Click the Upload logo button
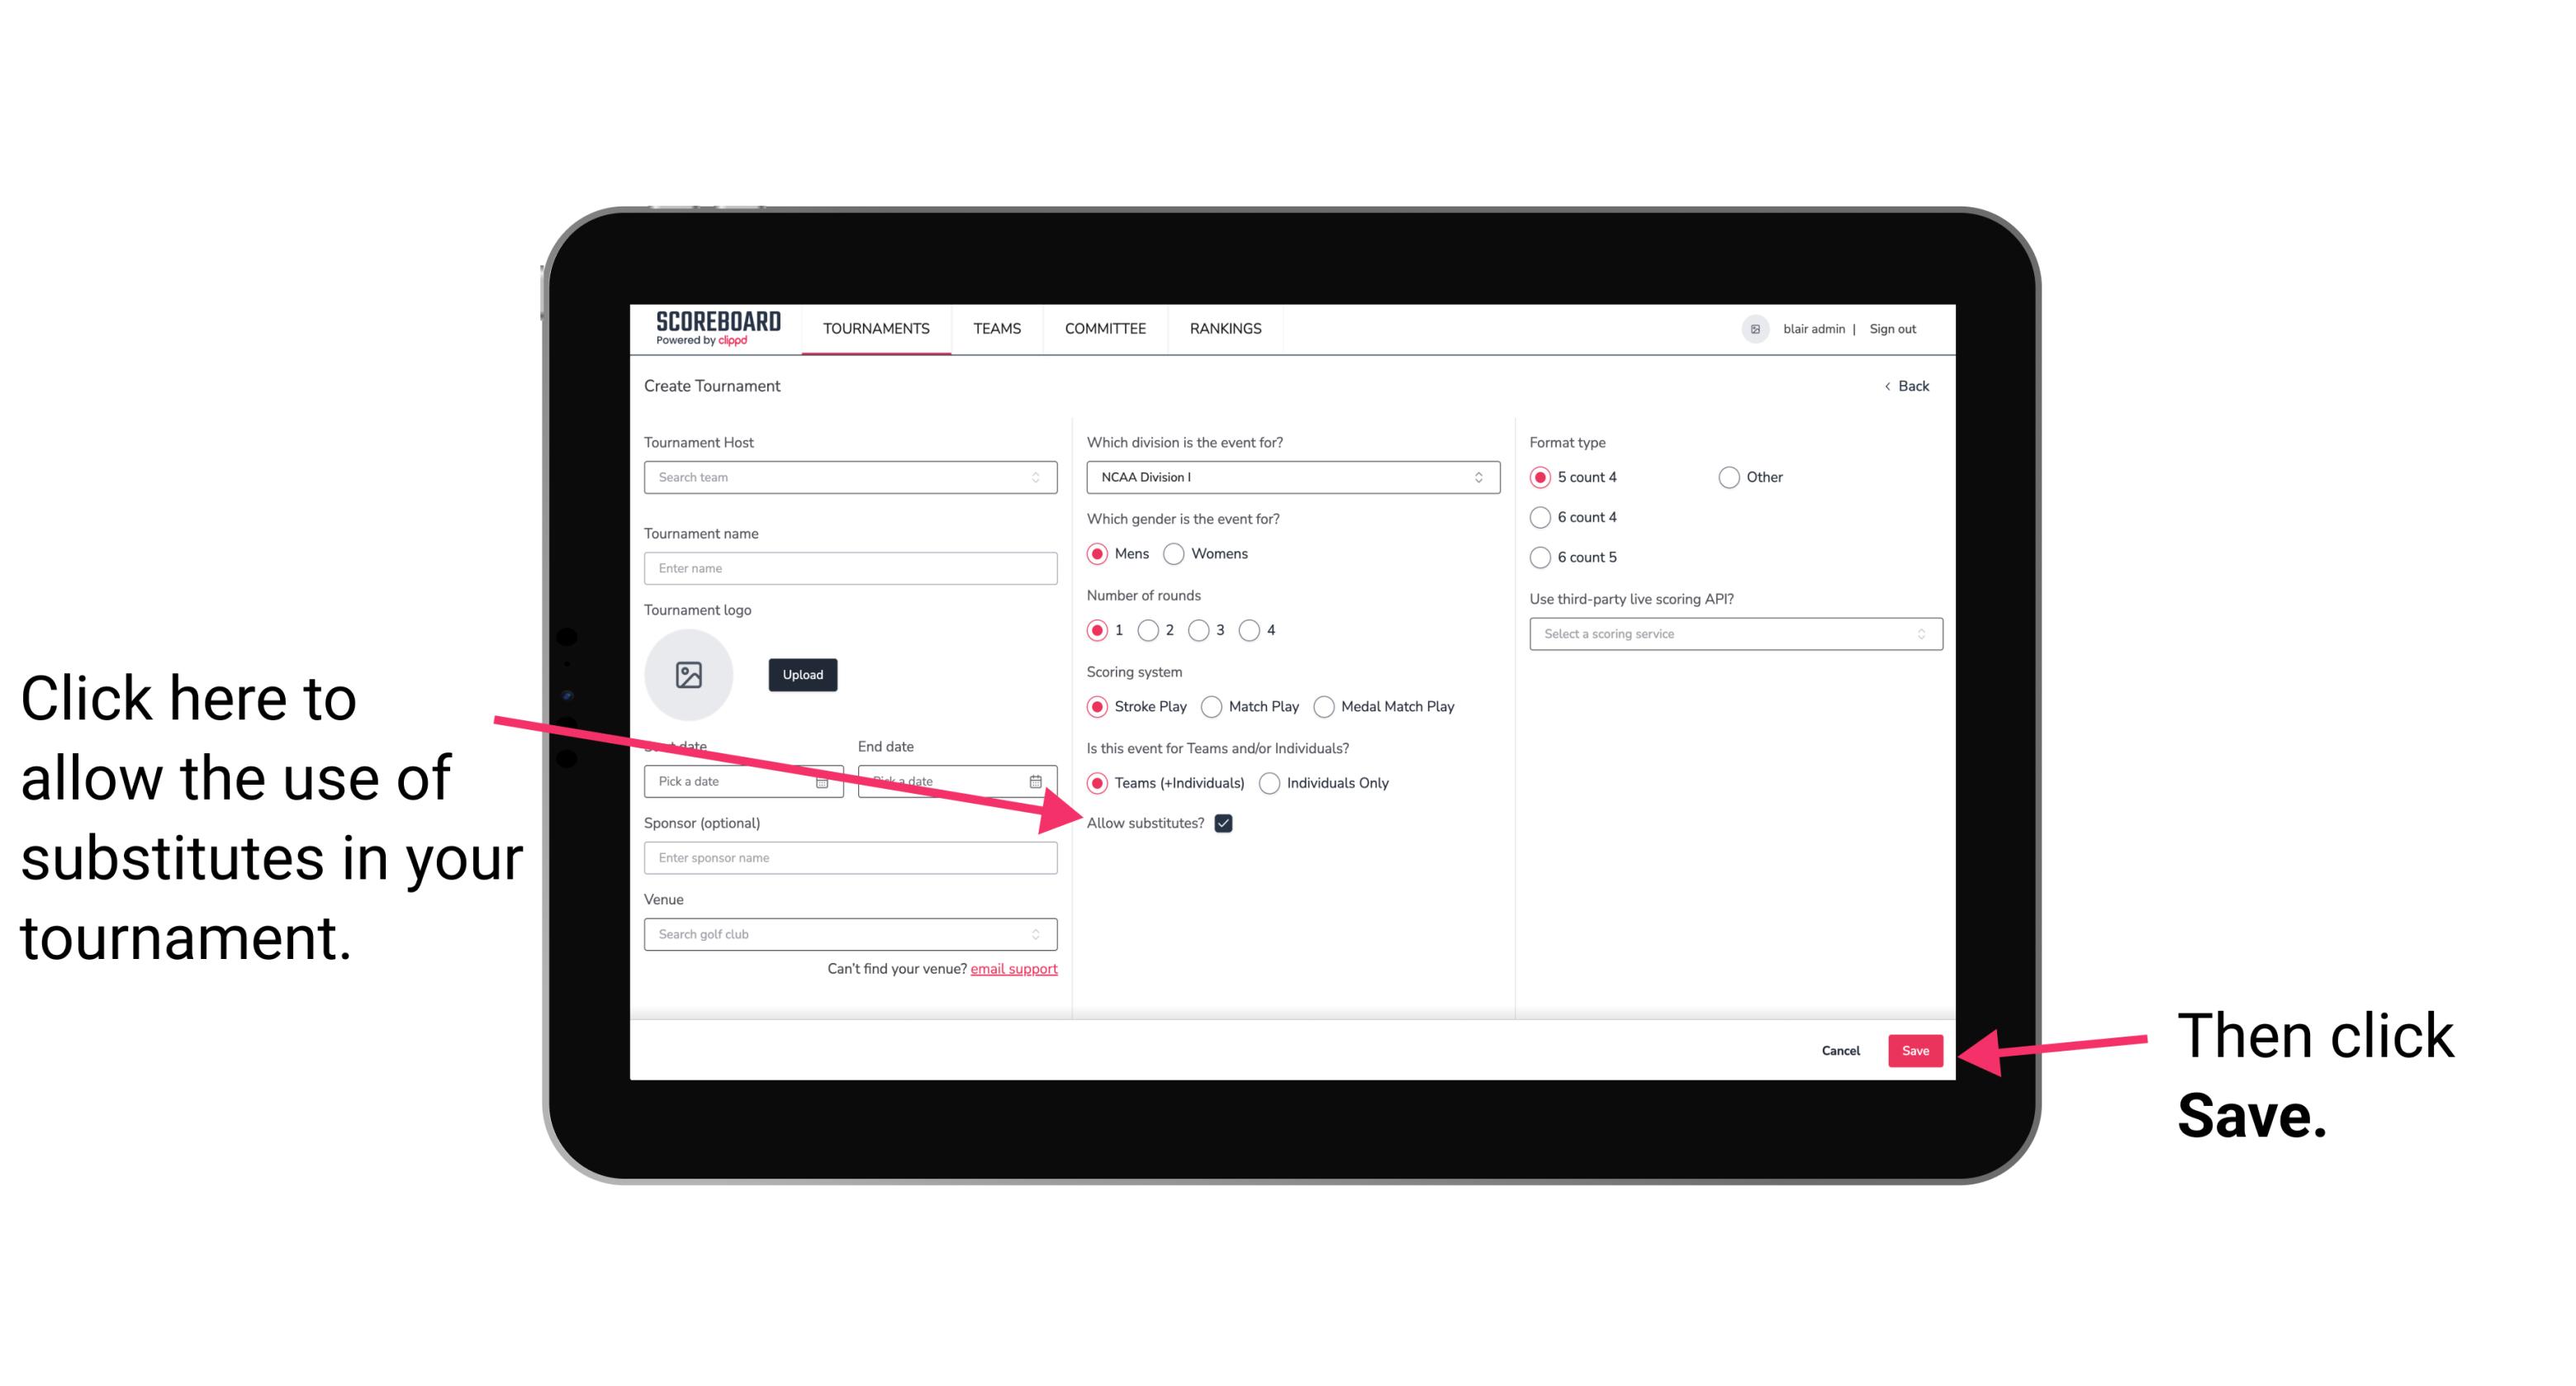This screenshot has height=1386, width=2576. point(800,672)
